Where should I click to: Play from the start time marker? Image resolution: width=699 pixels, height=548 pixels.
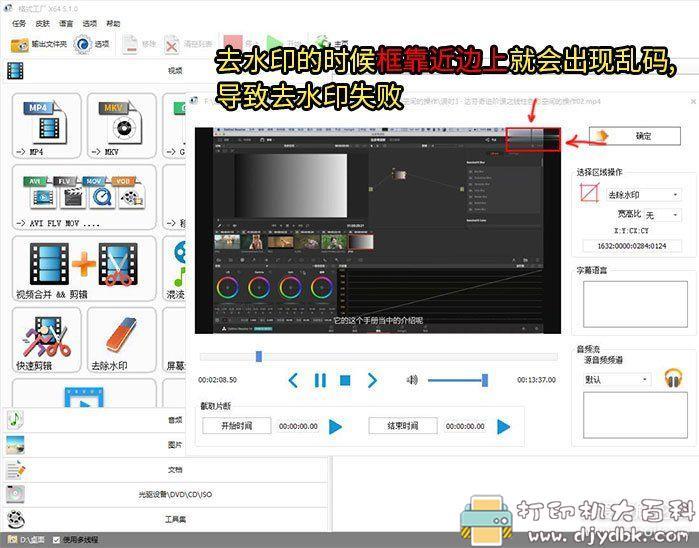[x=335, y=427]
